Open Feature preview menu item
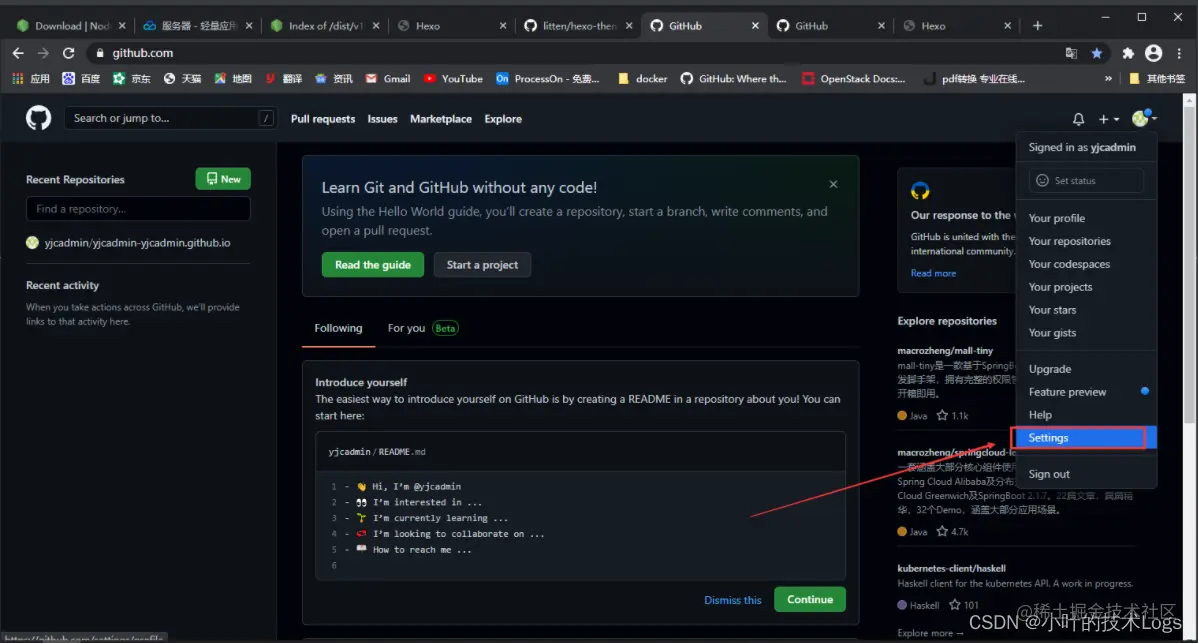This screenshot has height=643, width=1198. pyautogui.click(x=1086, y=392)
